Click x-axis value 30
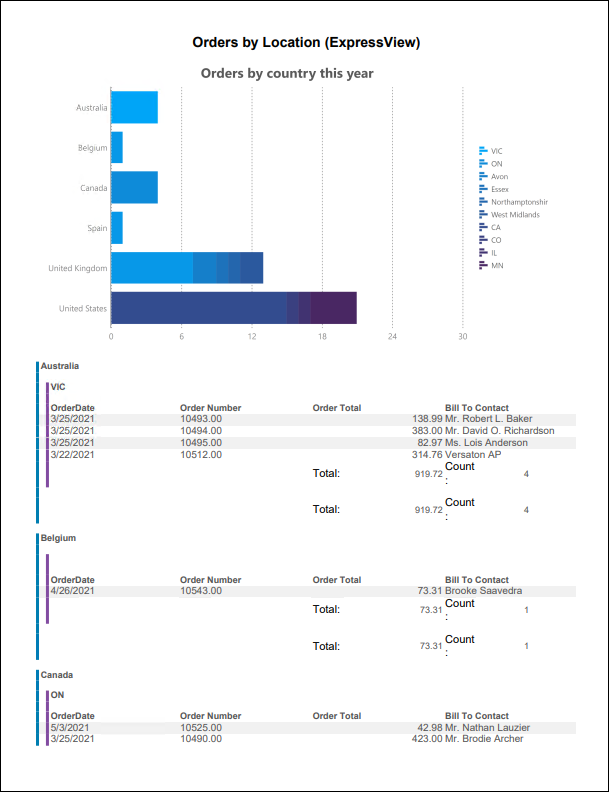Screen dimensions: 609x792 [x=463, y=336]
